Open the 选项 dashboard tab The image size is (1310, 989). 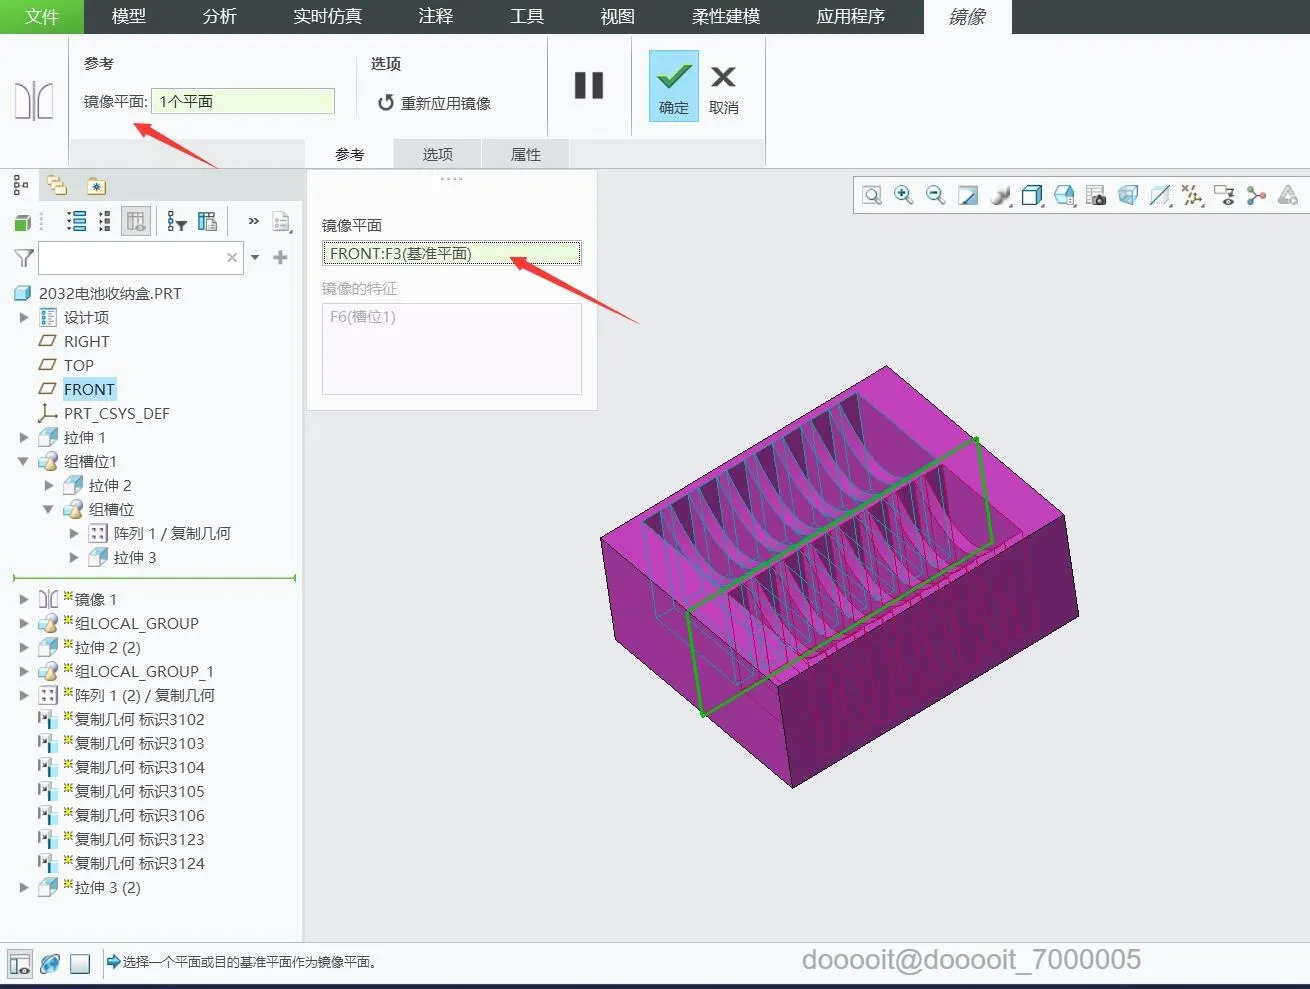click(438, 154)
